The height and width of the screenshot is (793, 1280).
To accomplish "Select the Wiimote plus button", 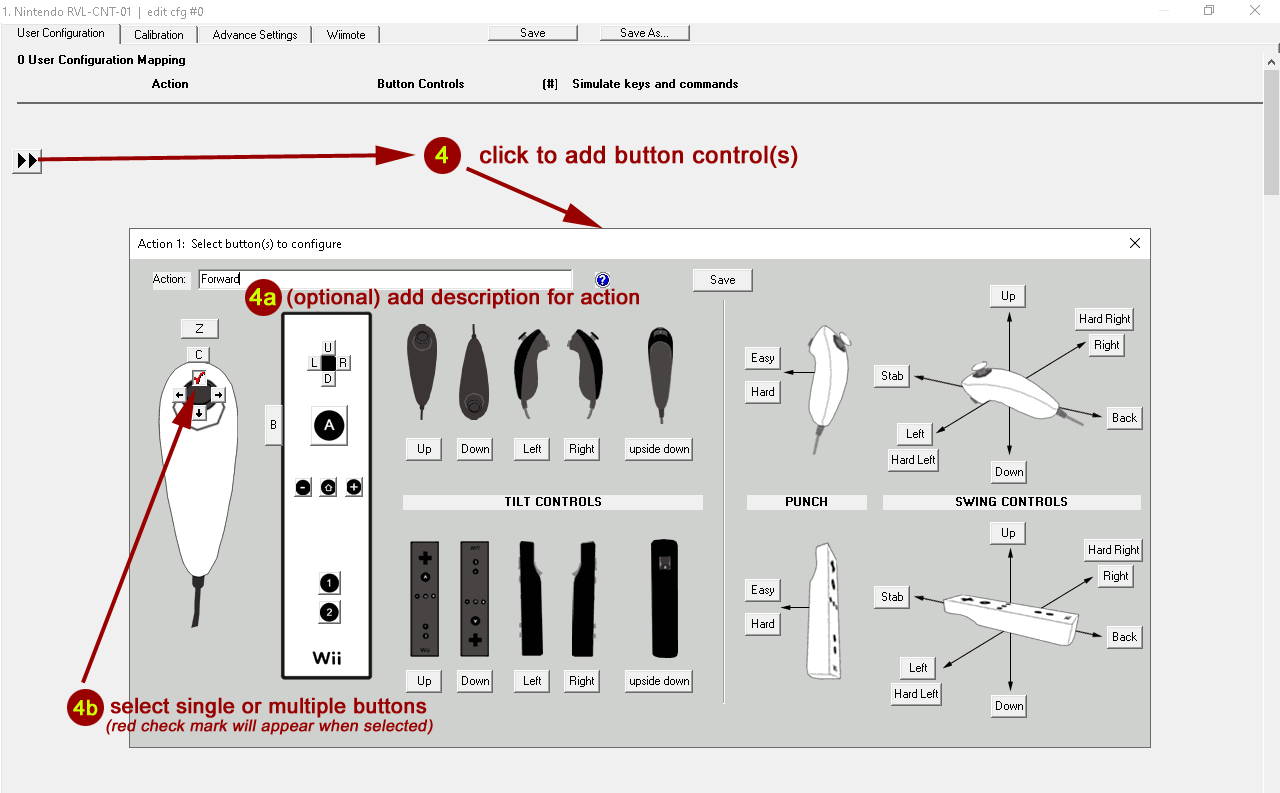I will [354, 487].
